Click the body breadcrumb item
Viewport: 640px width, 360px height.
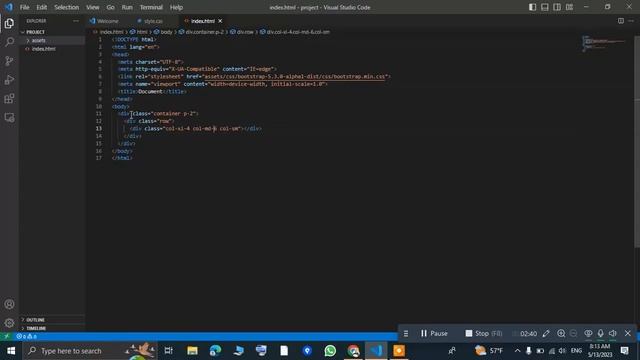pos(163,32)
